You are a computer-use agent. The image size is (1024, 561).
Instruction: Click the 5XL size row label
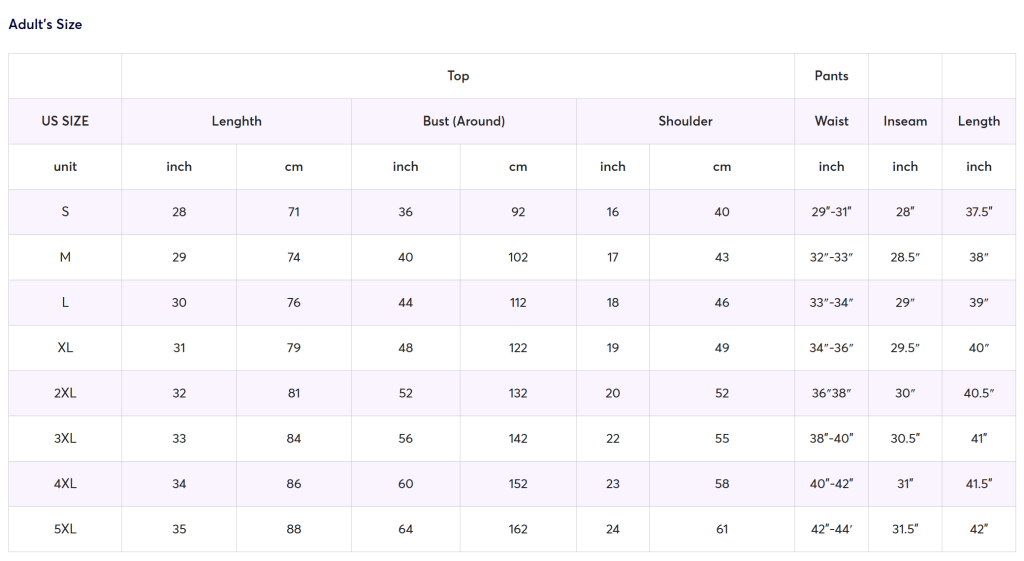coord(65,529)
